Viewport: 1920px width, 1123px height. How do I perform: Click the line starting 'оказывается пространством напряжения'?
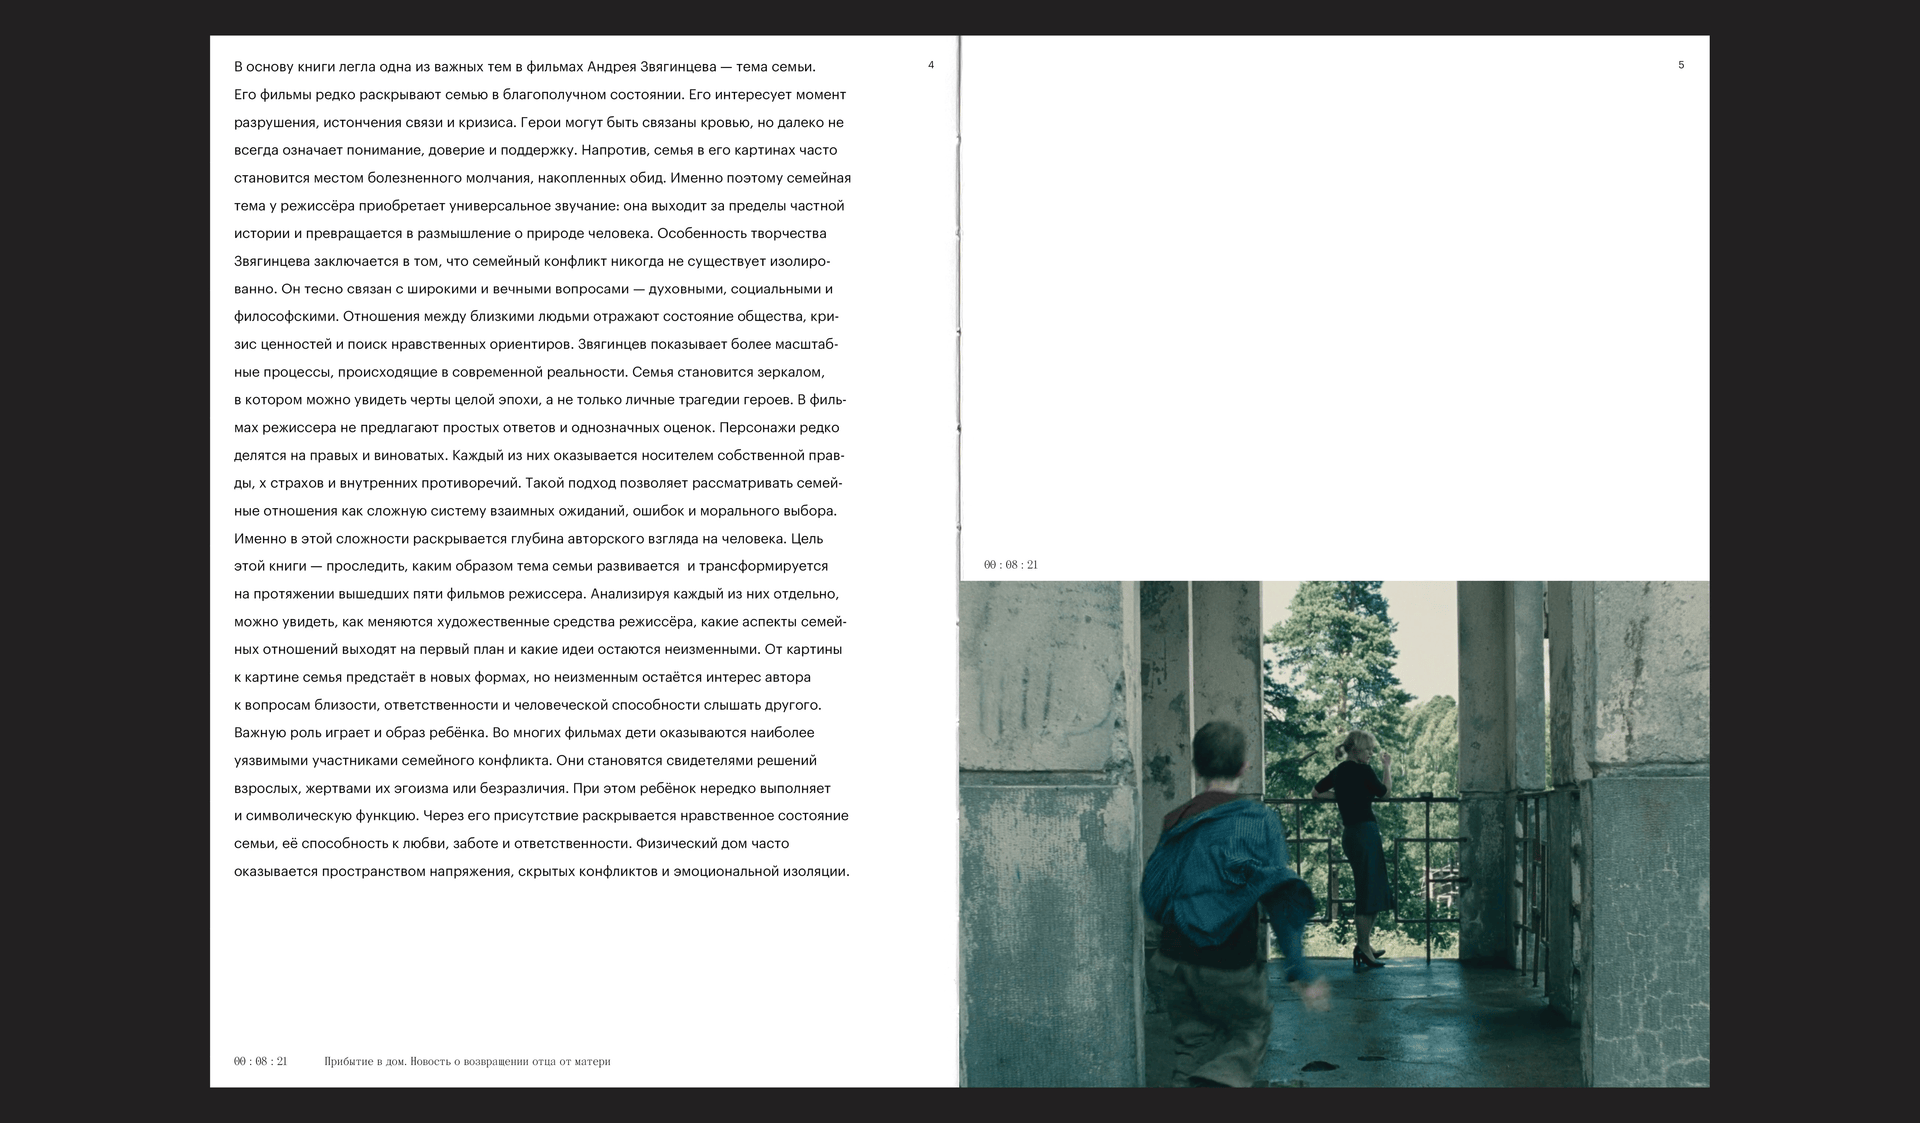[x=542, y=871]
